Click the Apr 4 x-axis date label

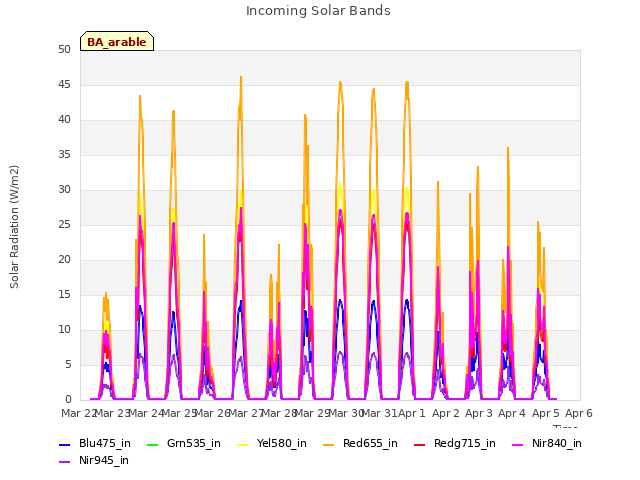(512, 414)
